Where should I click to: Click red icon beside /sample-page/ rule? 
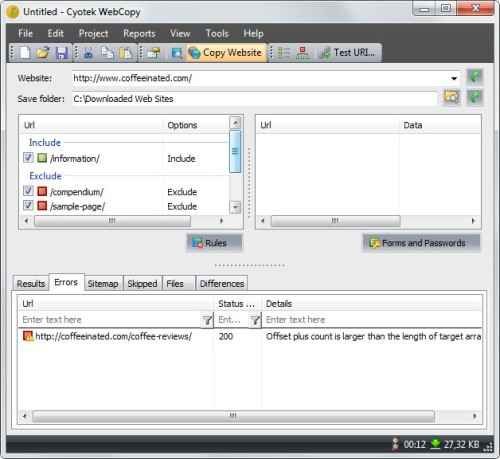(x=42, y=206)
